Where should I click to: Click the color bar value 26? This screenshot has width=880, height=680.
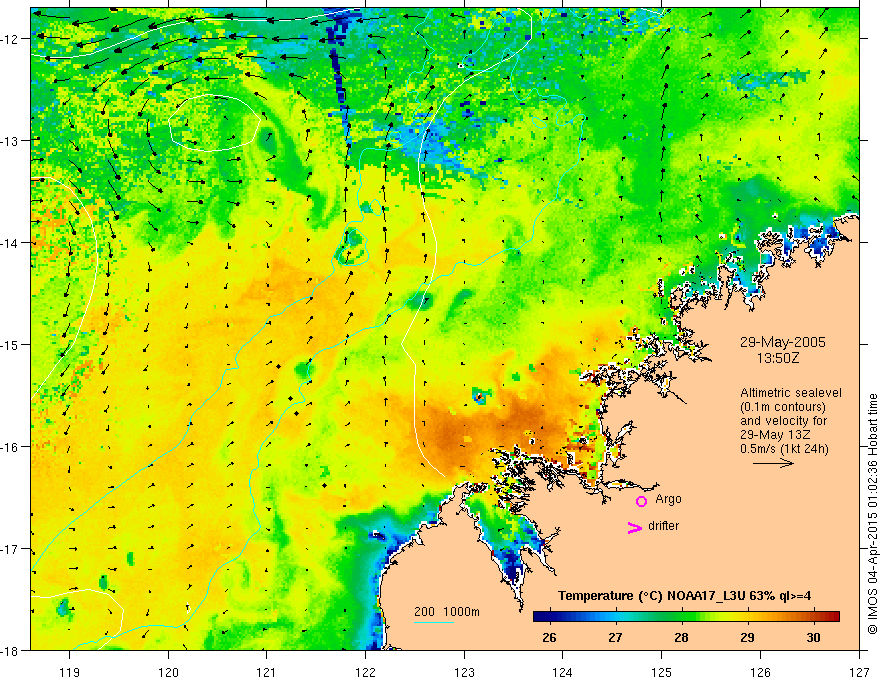[549, 637]
